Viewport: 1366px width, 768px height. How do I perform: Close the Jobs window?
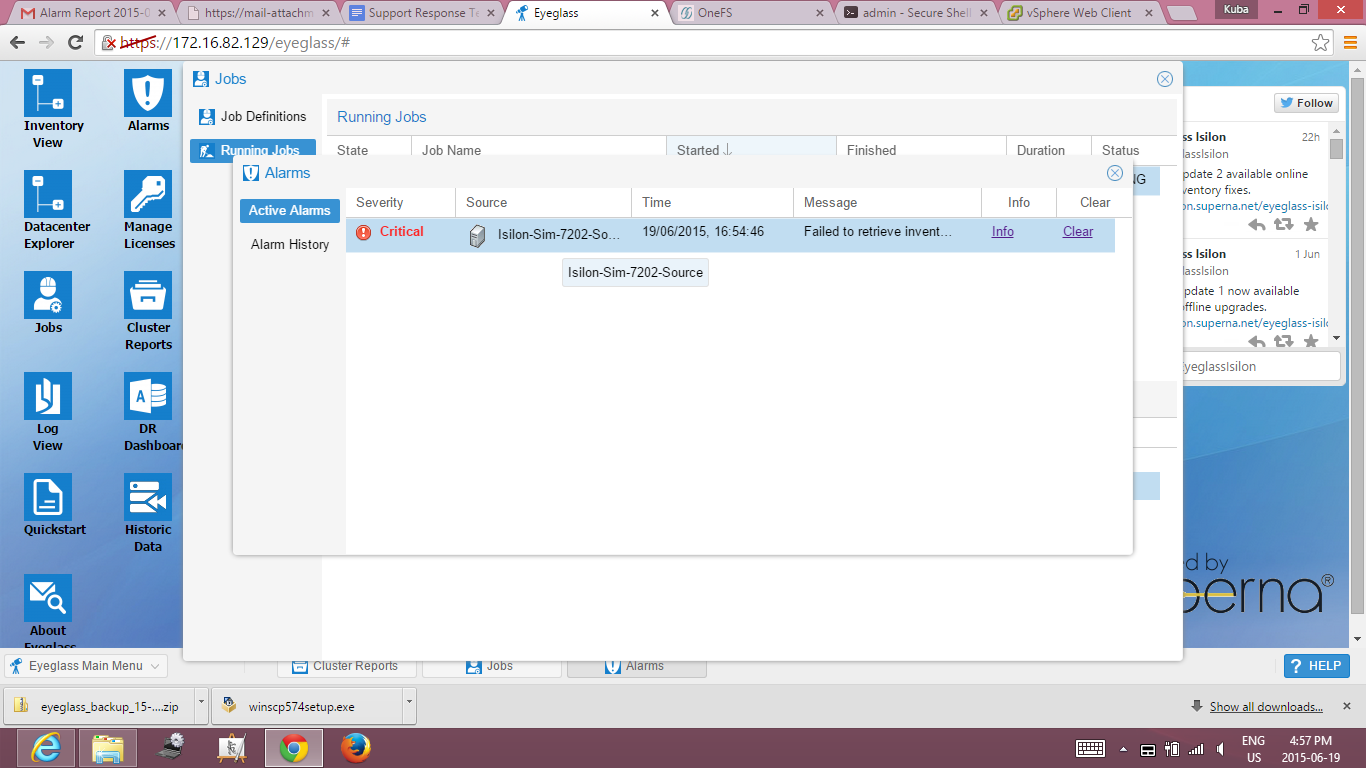coord(1165,79)
